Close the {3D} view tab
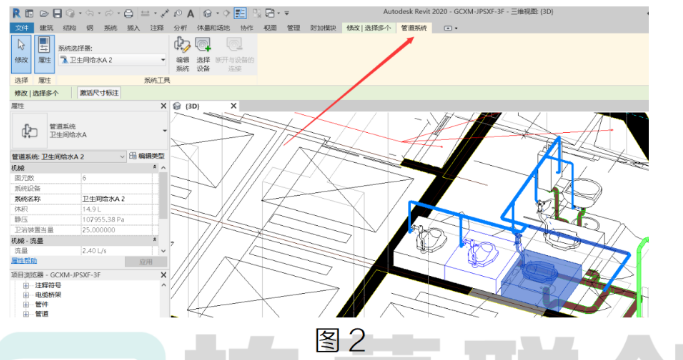This screenshot has width=683, height=360. coord(233,106)
